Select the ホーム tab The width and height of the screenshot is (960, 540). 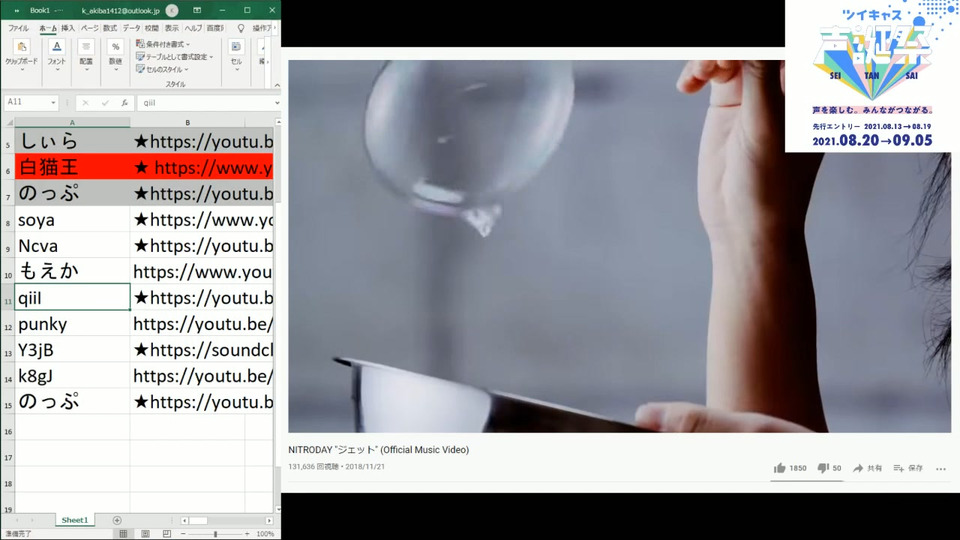pyautogui.click(x=48, y=28)
